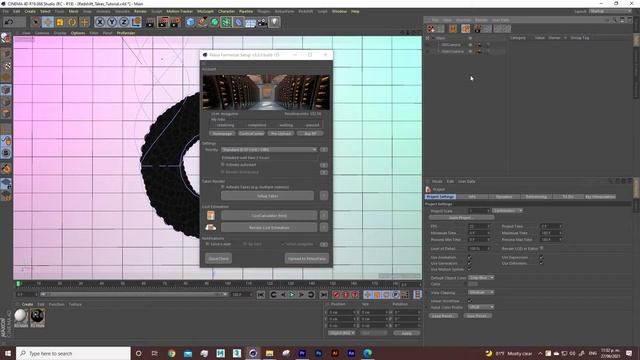640x360 pixels.
Task: Activate the Rotate tool
Action: [72, 22]
